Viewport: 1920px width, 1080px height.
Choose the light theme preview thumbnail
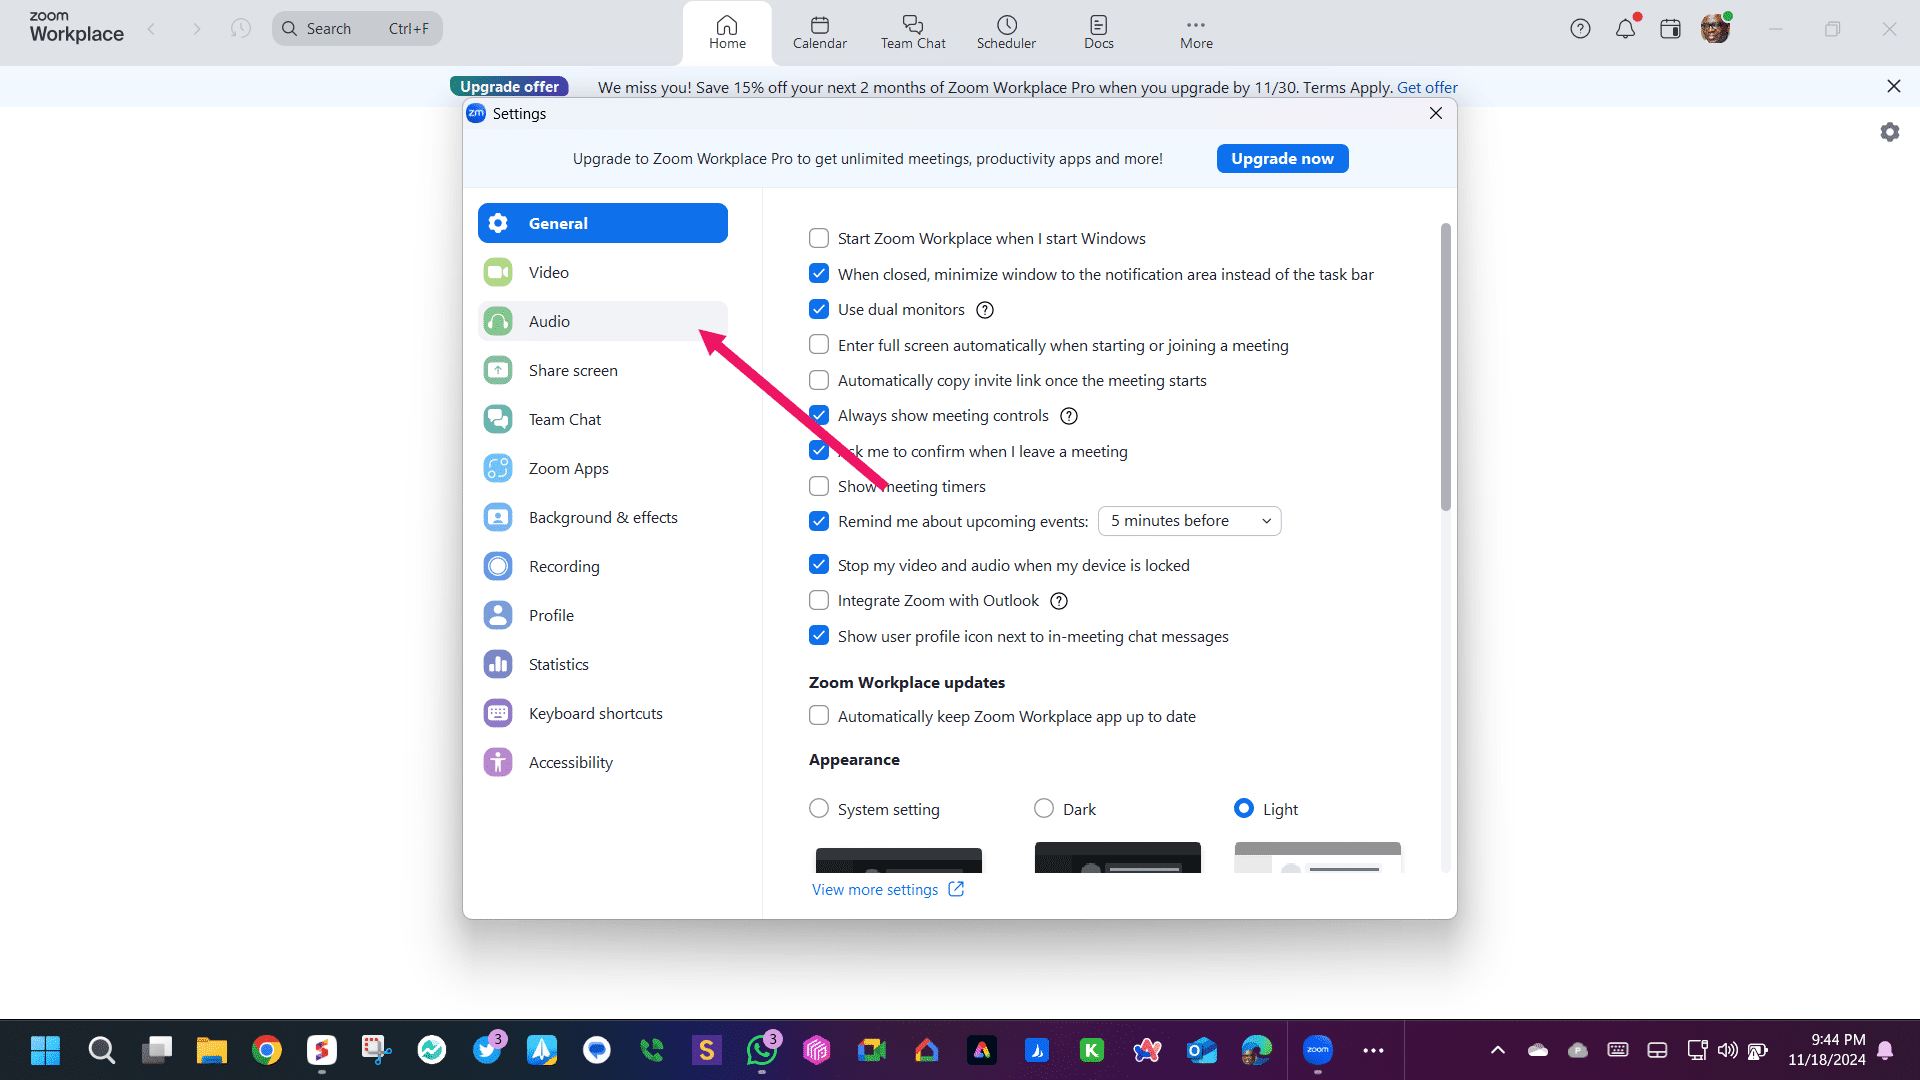pyautogui.click(x=1318, y=858)
